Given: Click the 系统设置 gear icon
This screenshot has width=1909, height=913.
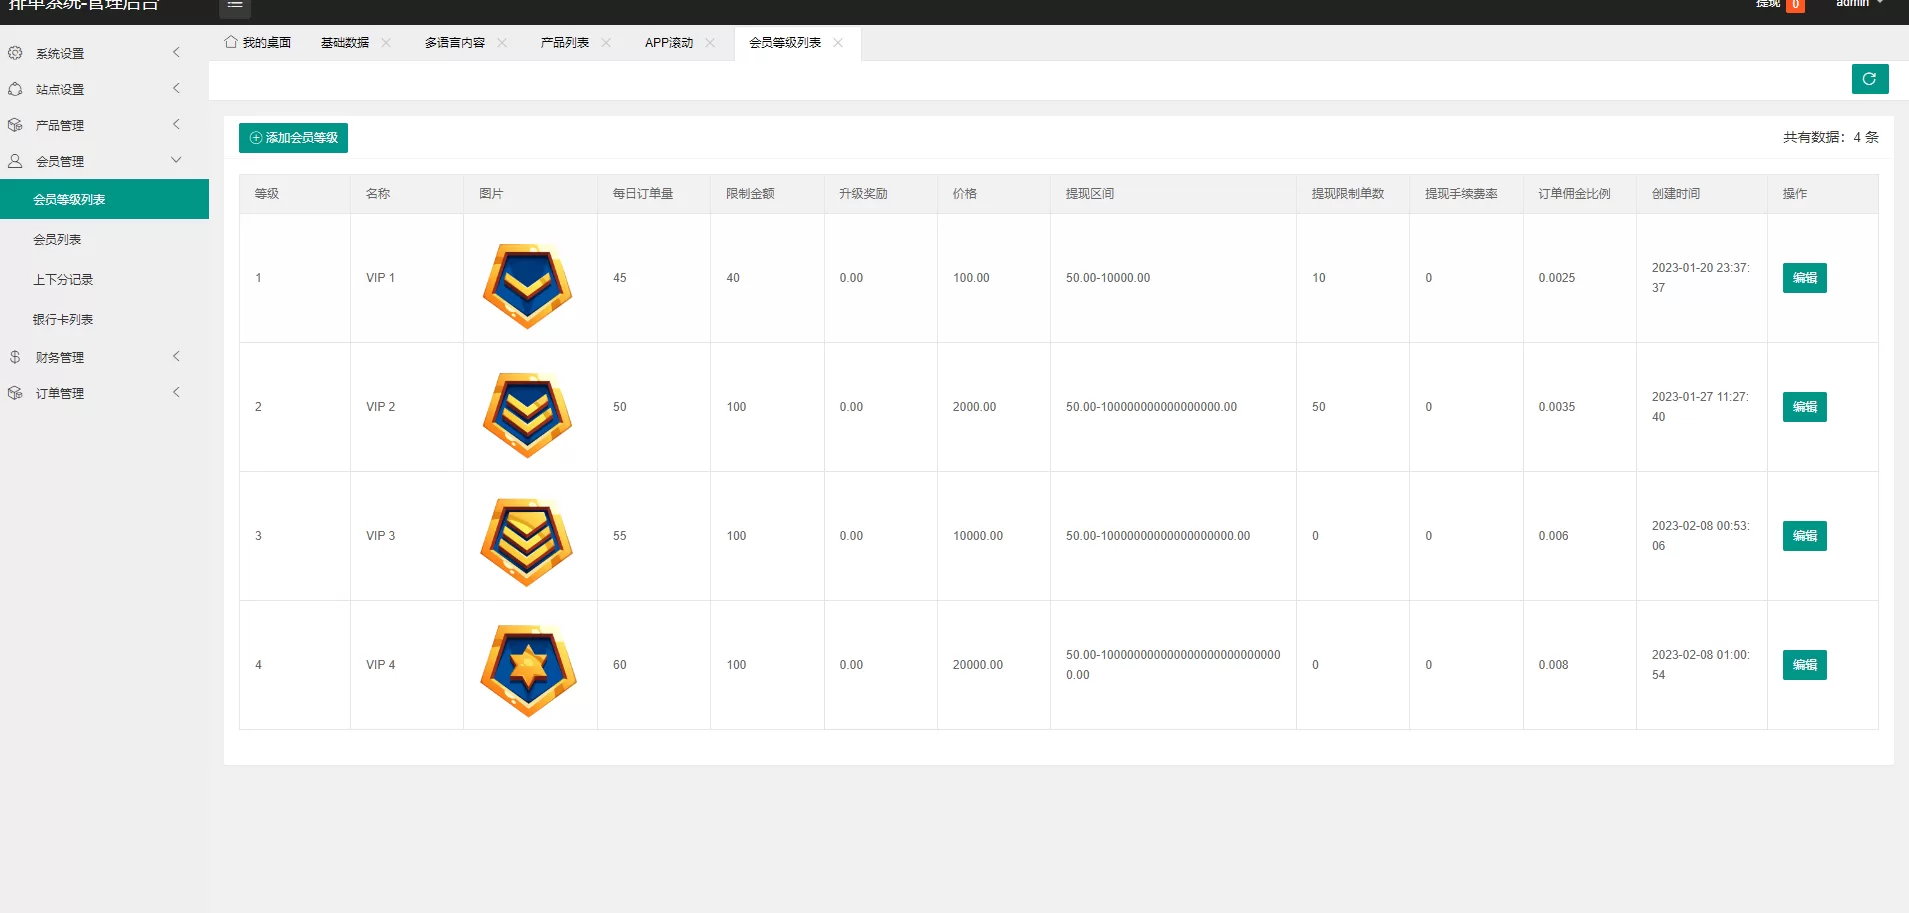Looking at the screenshot, I should click(x=15, y=53).
